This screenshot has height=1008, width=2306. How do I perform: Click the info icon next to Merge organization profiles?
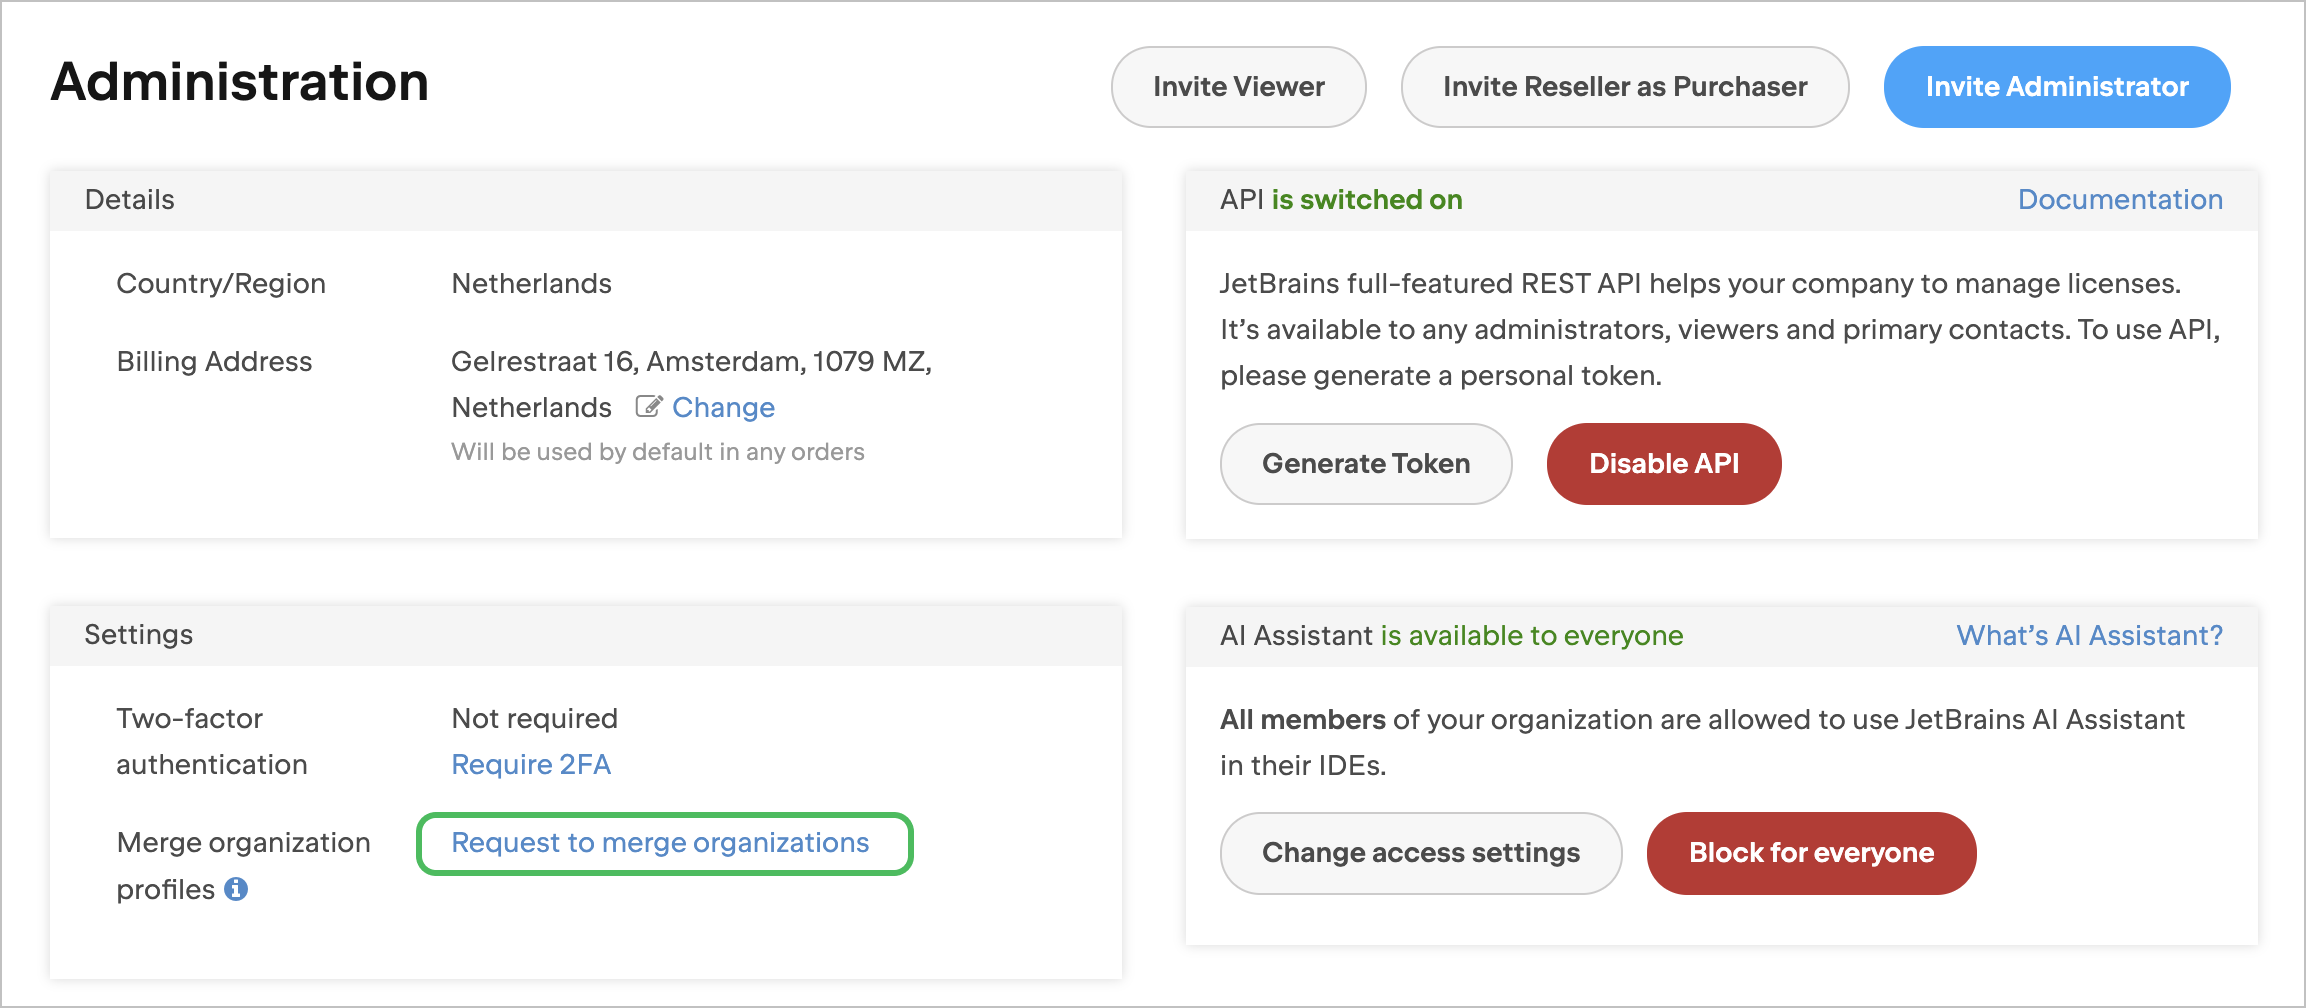pyautogui.click(x=236, y=889)
